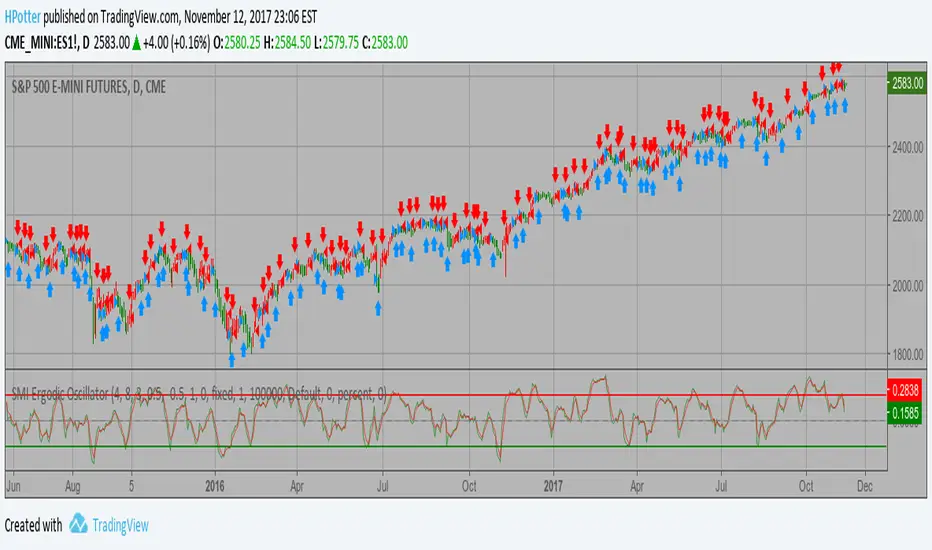Viewport: 932px width, 550px height.
Task: Click the open value O:2580.25
Action: (x=237, y=43)
